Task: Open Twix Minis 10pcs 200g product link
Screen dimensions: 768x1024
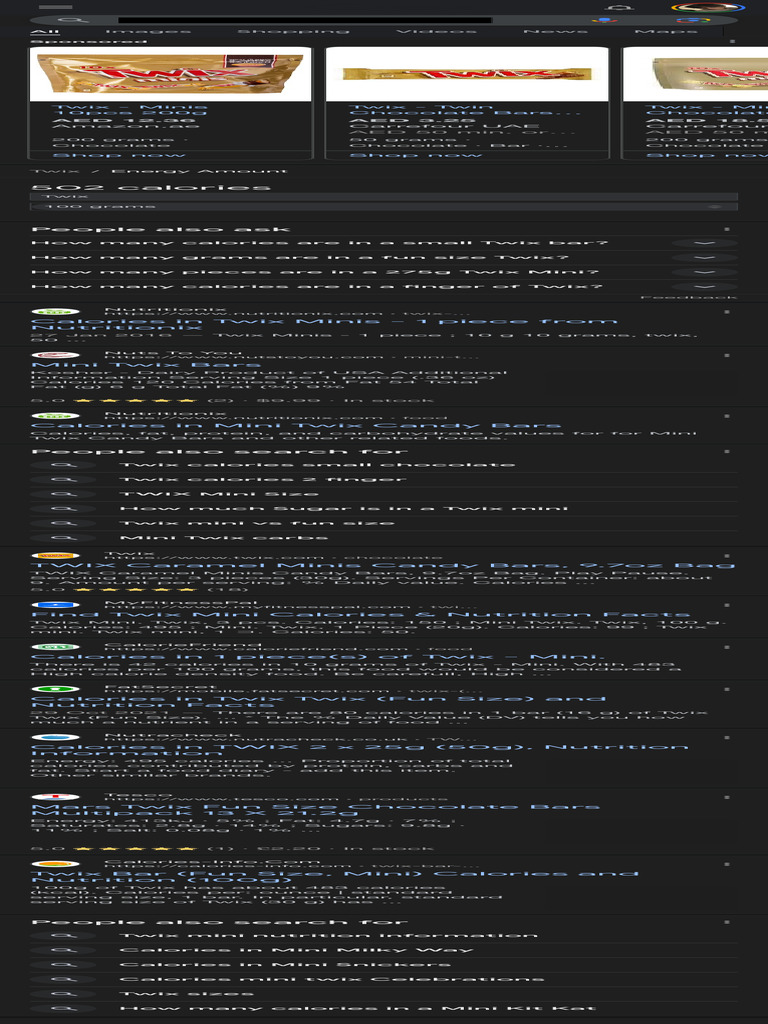Action: pos(129,110)
